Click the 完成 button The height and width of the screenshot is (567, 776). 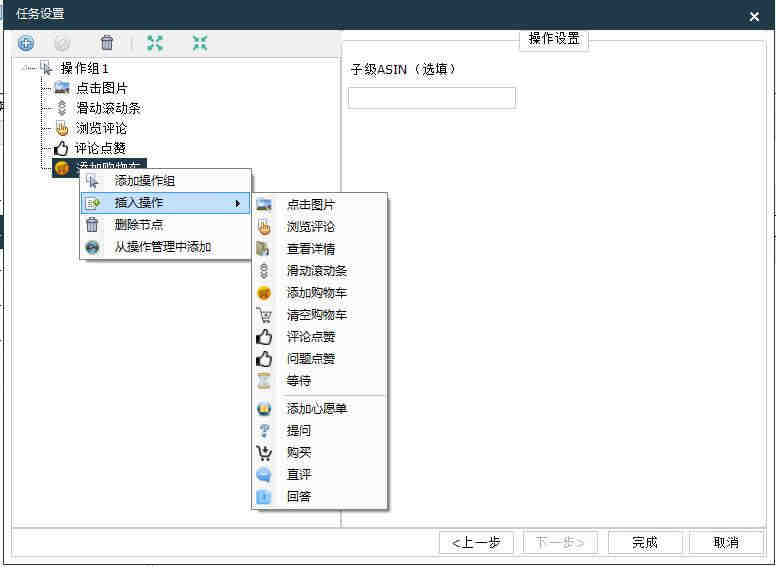pyautogui.click(x=645, y=543)
